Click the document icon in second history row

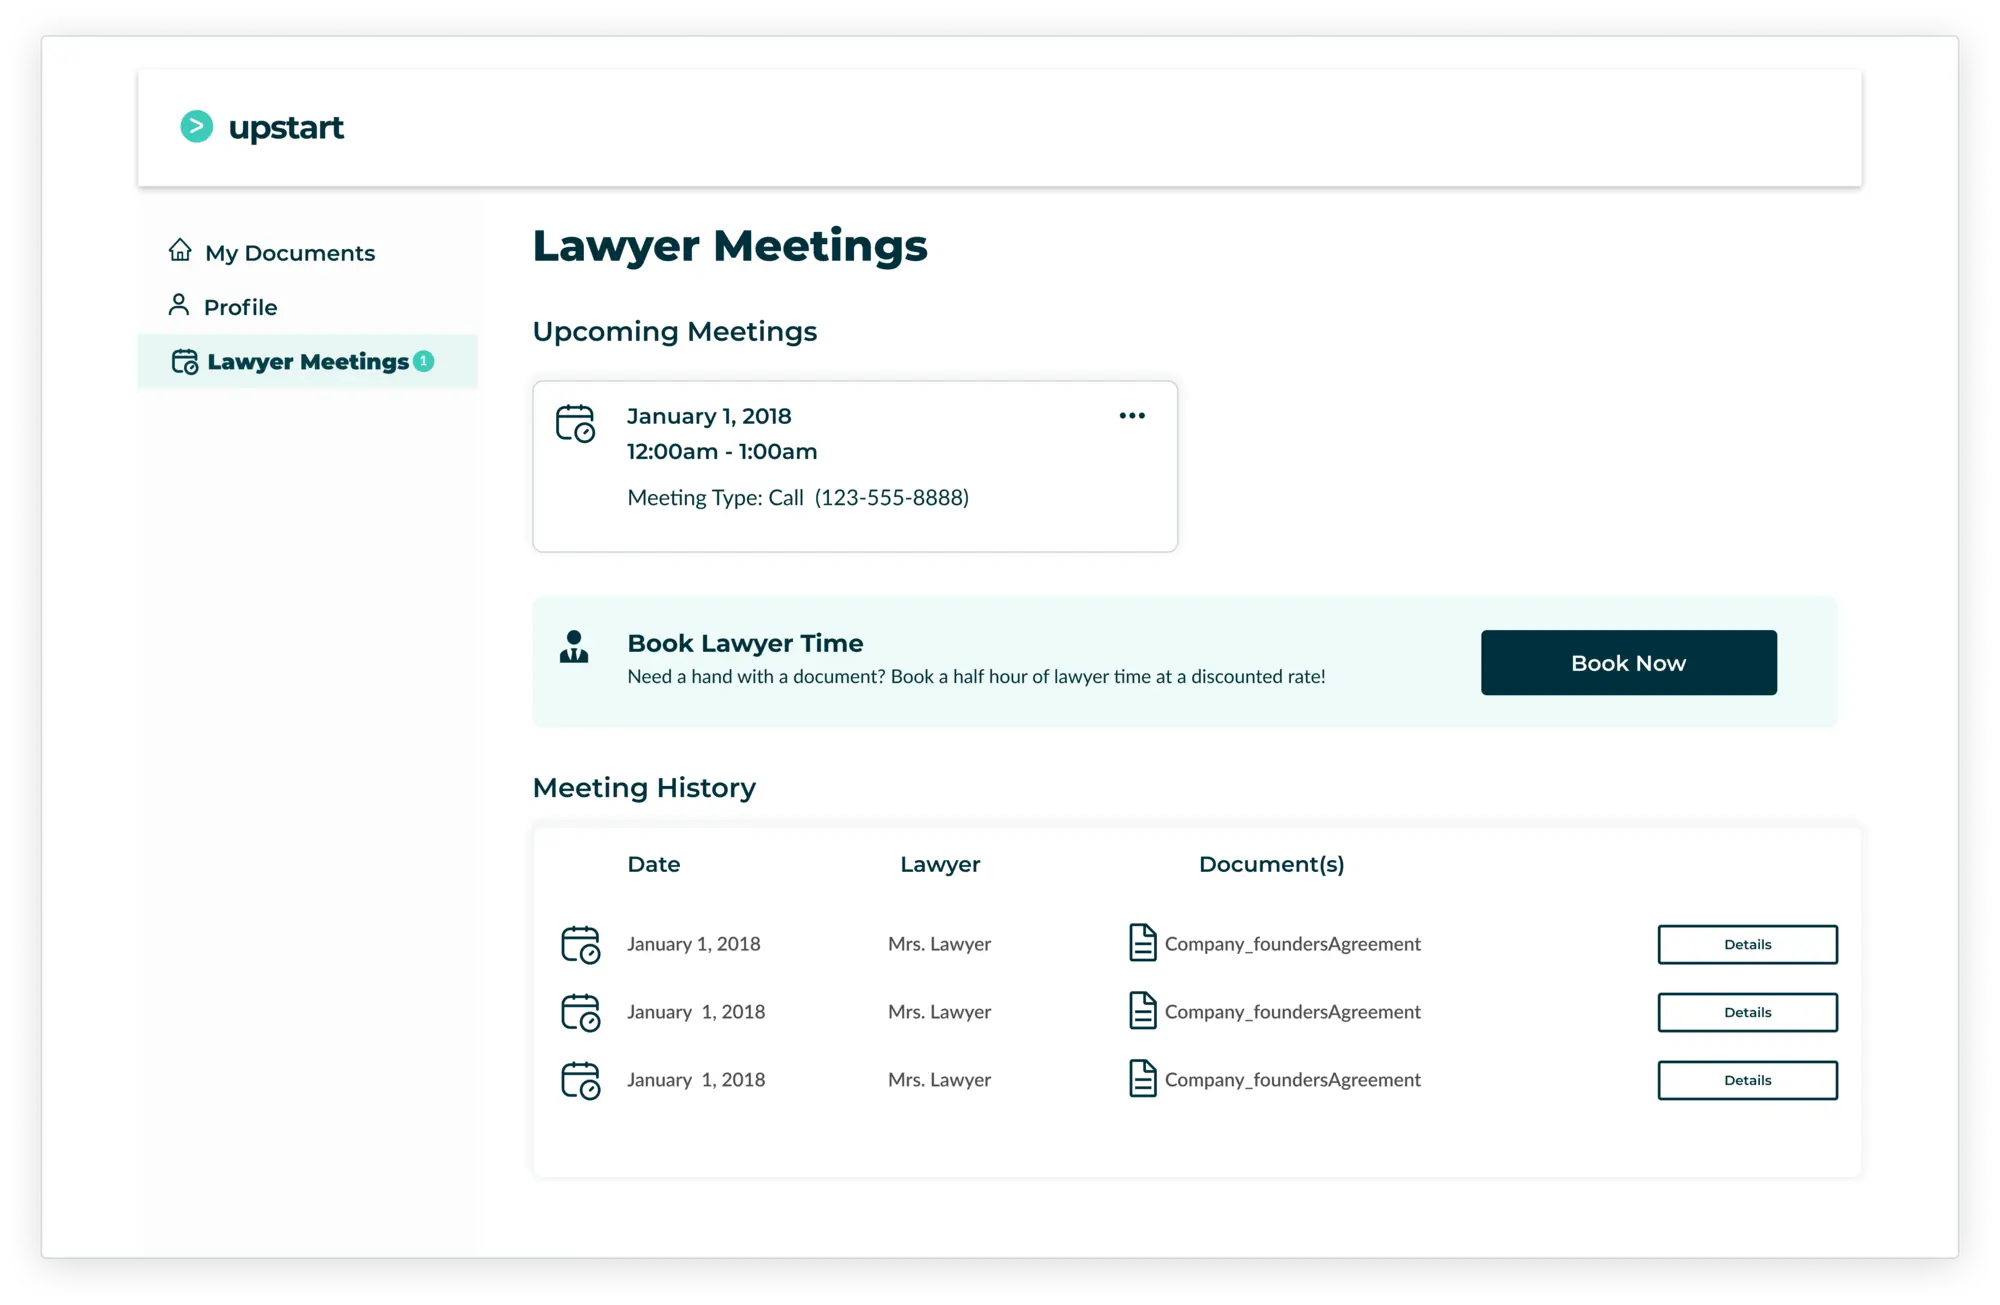click(1143, 1011)
